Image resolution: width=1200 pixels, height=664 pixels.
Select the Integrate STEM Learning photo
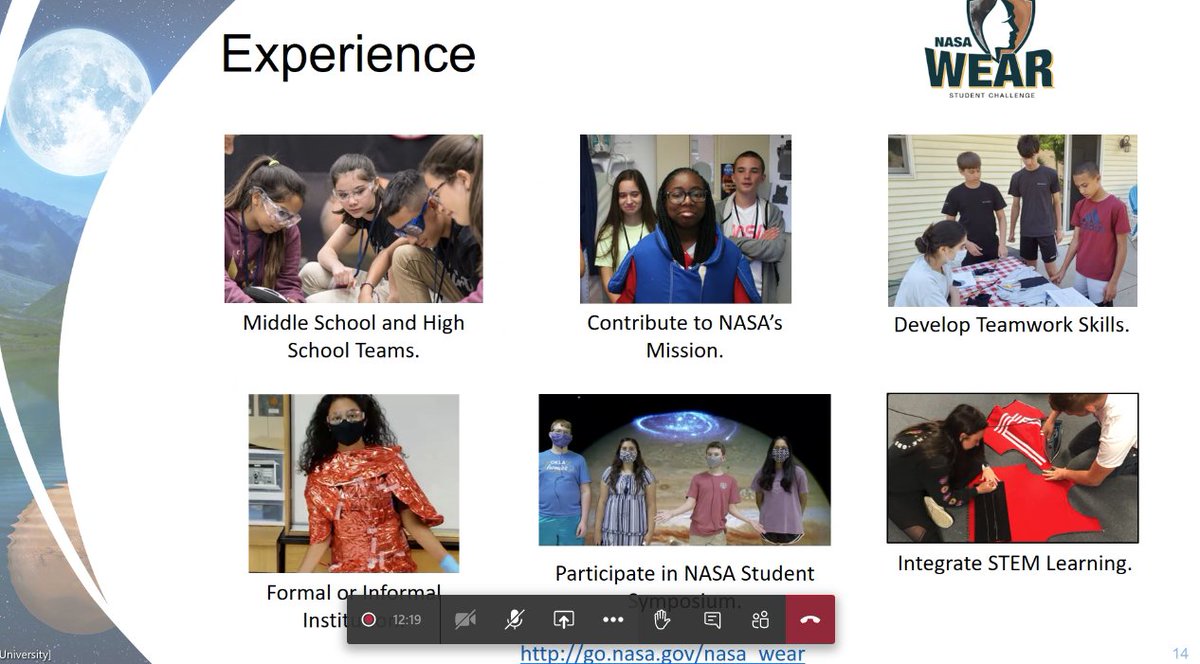(1012, 467)
